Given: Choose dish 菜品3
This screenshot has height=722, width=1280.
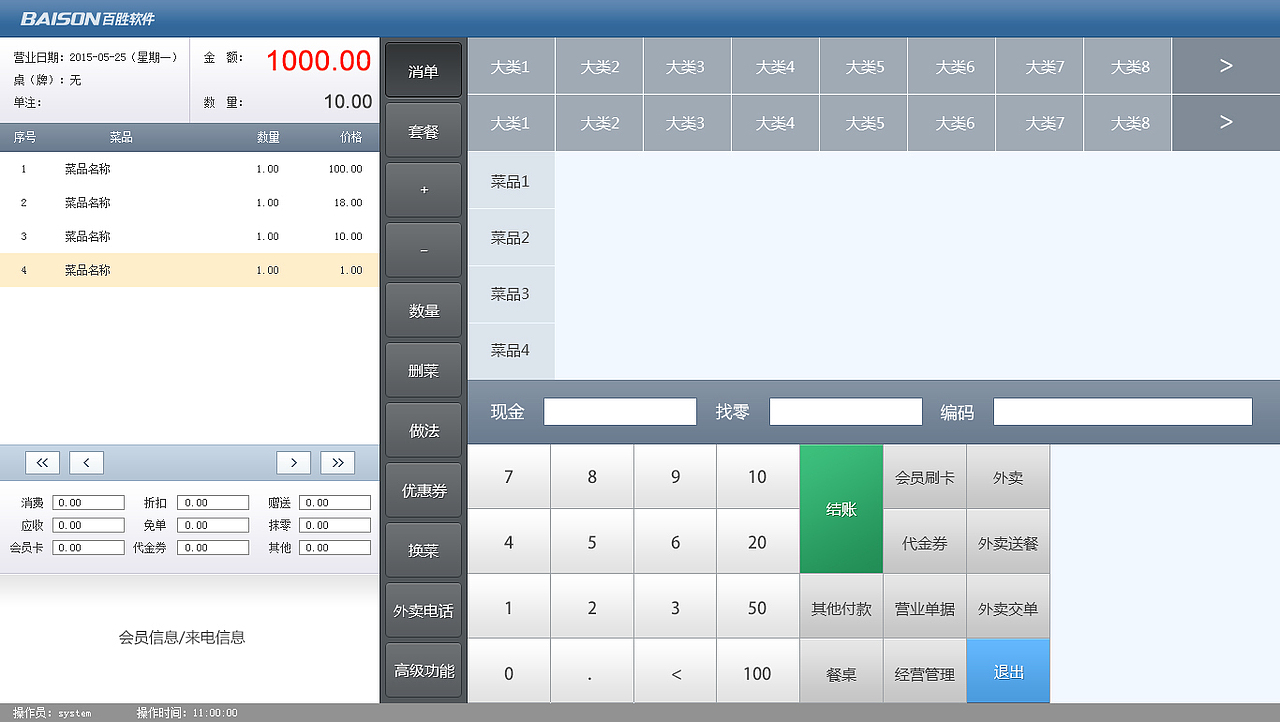Looking at the screenshot, I should click(x=511, y=294).
